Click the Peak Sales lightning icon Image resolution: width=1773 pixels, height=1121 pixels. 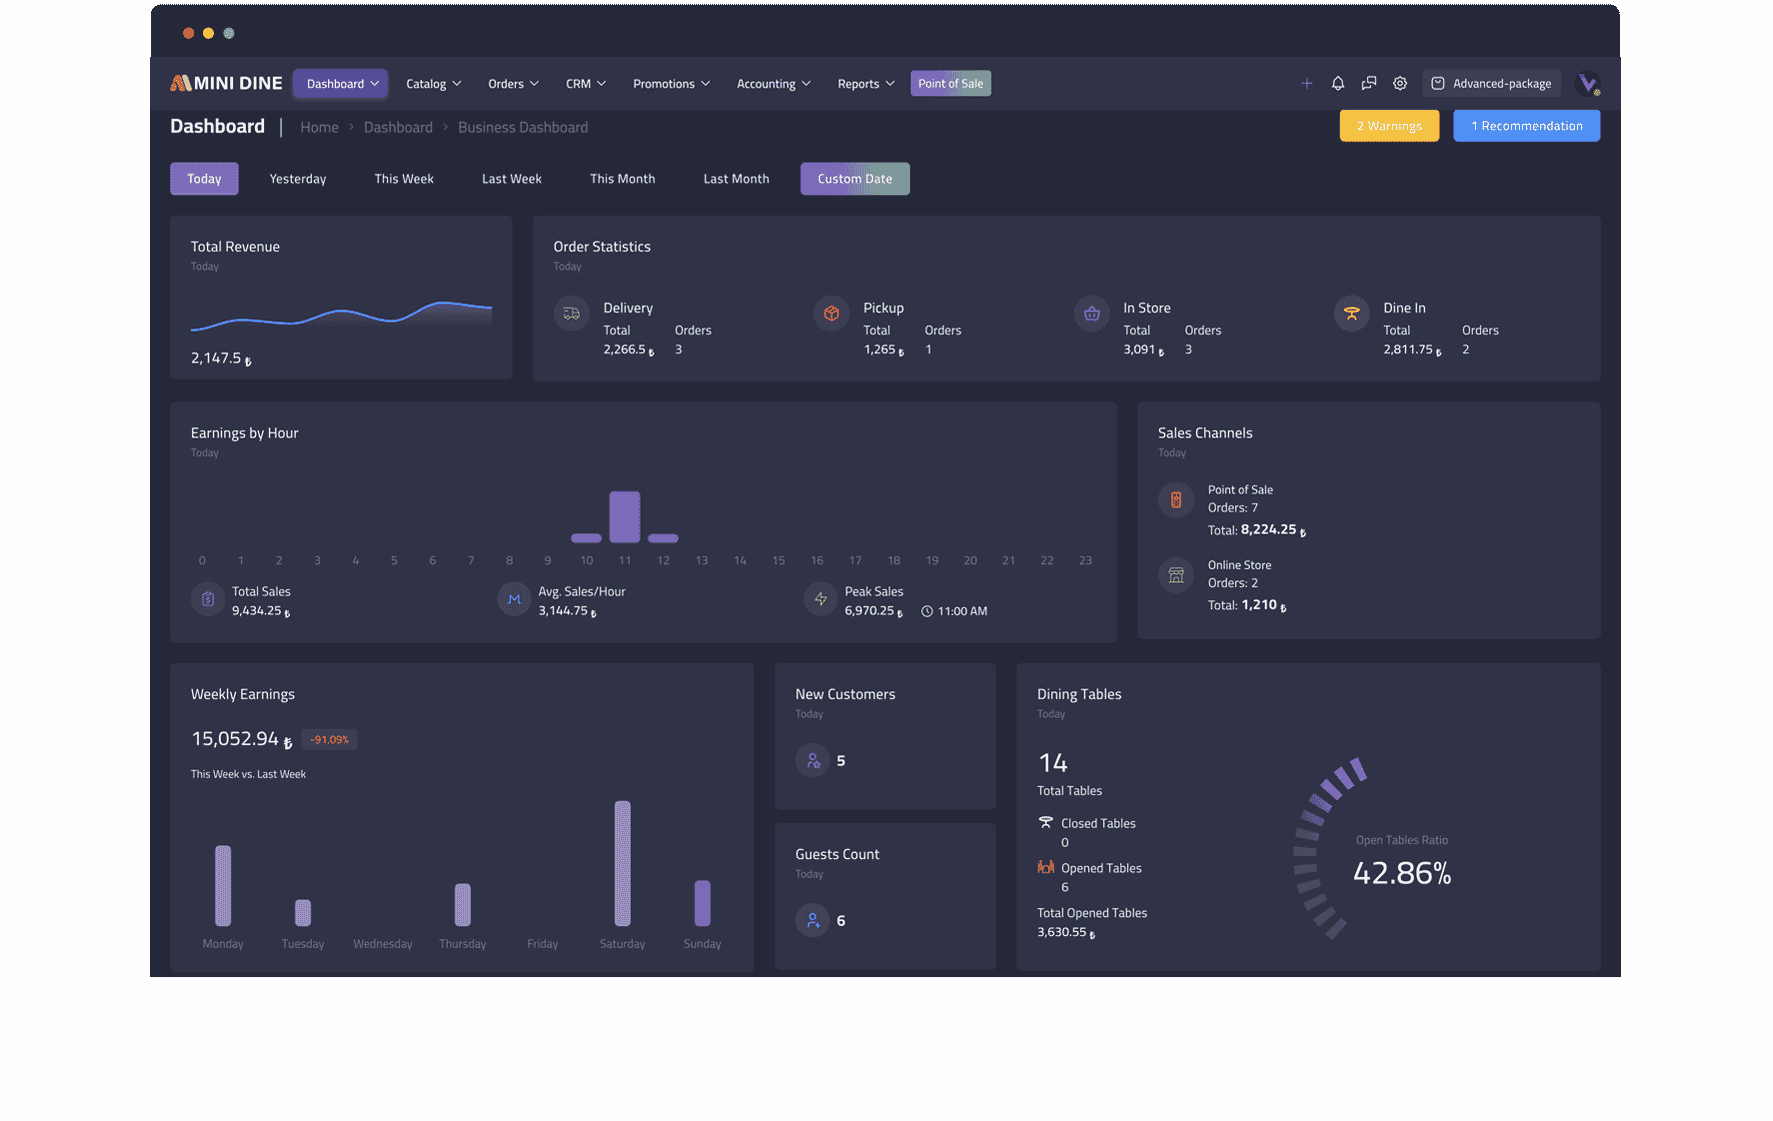pos(820,599)
